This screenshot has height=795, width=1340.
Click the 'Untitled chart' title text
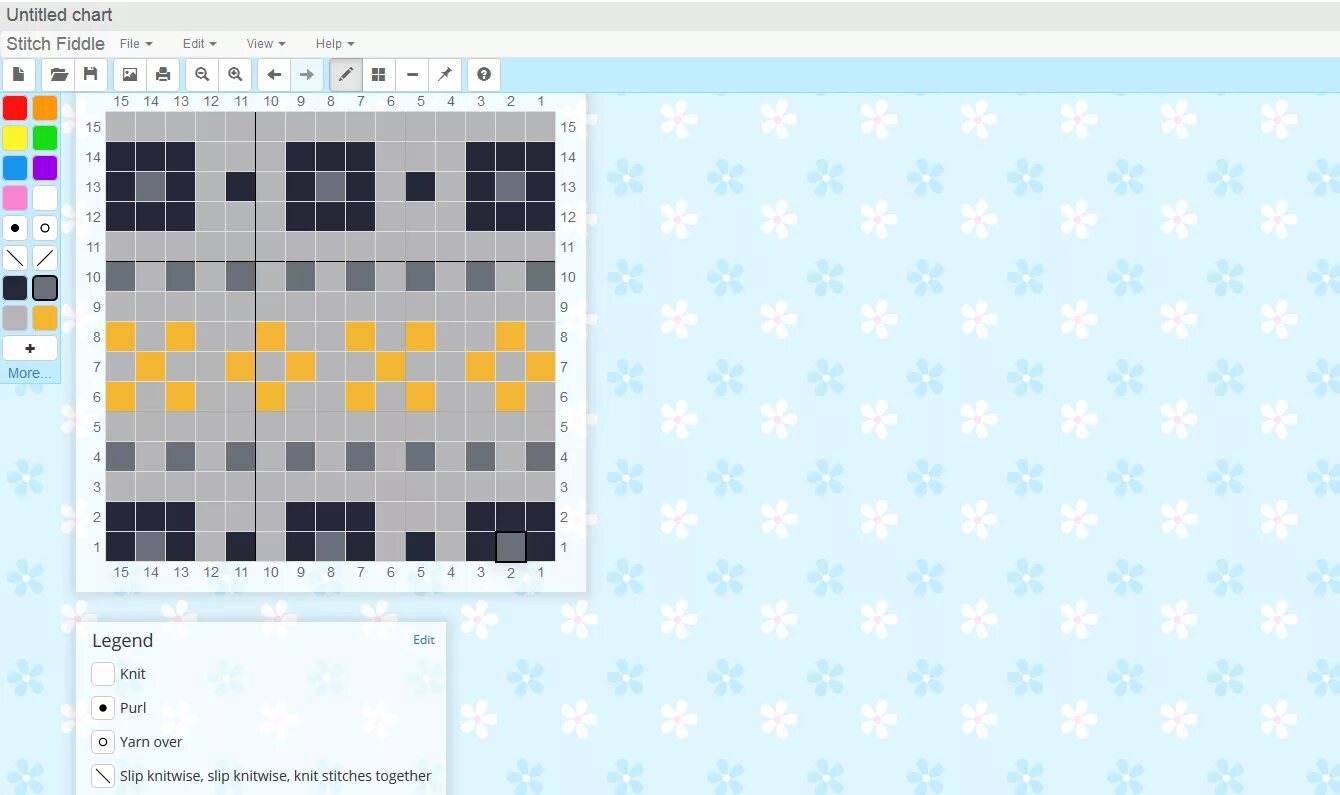(x=59, y=15)
